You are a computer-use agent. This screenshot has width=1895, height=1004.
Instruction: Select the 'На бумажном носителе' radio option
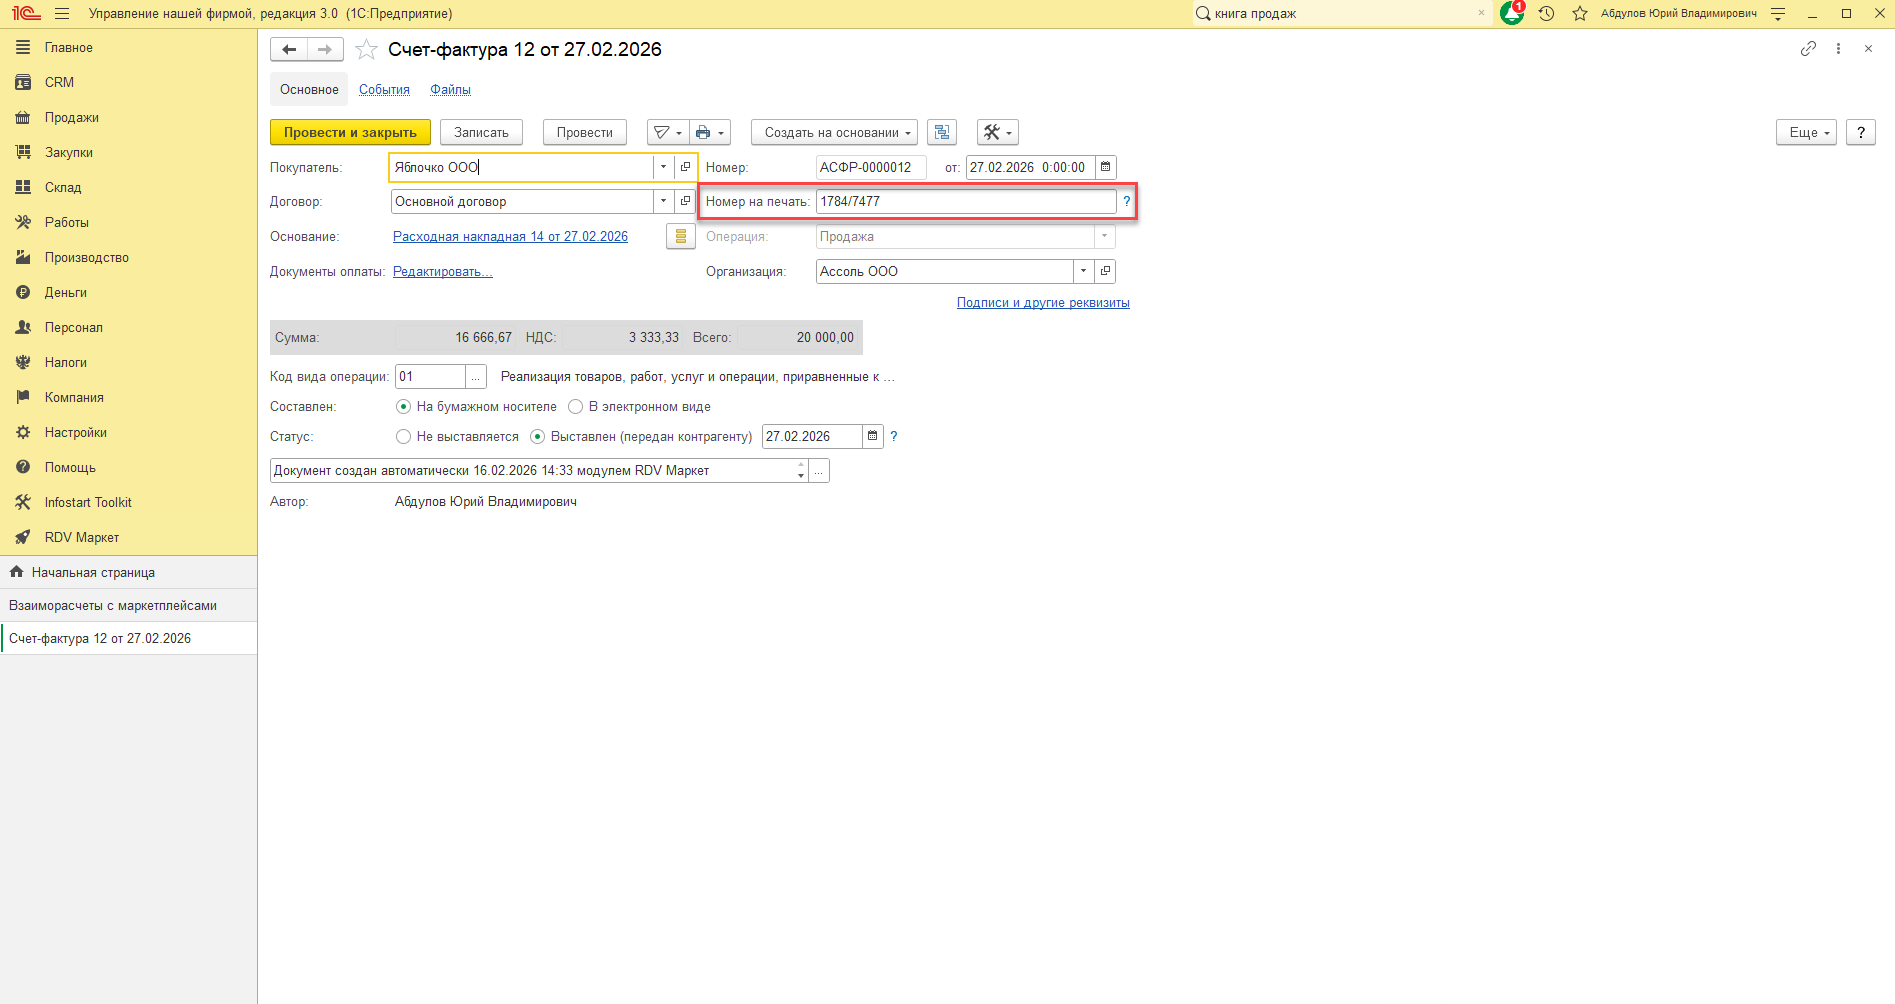[x=403, y=406]
